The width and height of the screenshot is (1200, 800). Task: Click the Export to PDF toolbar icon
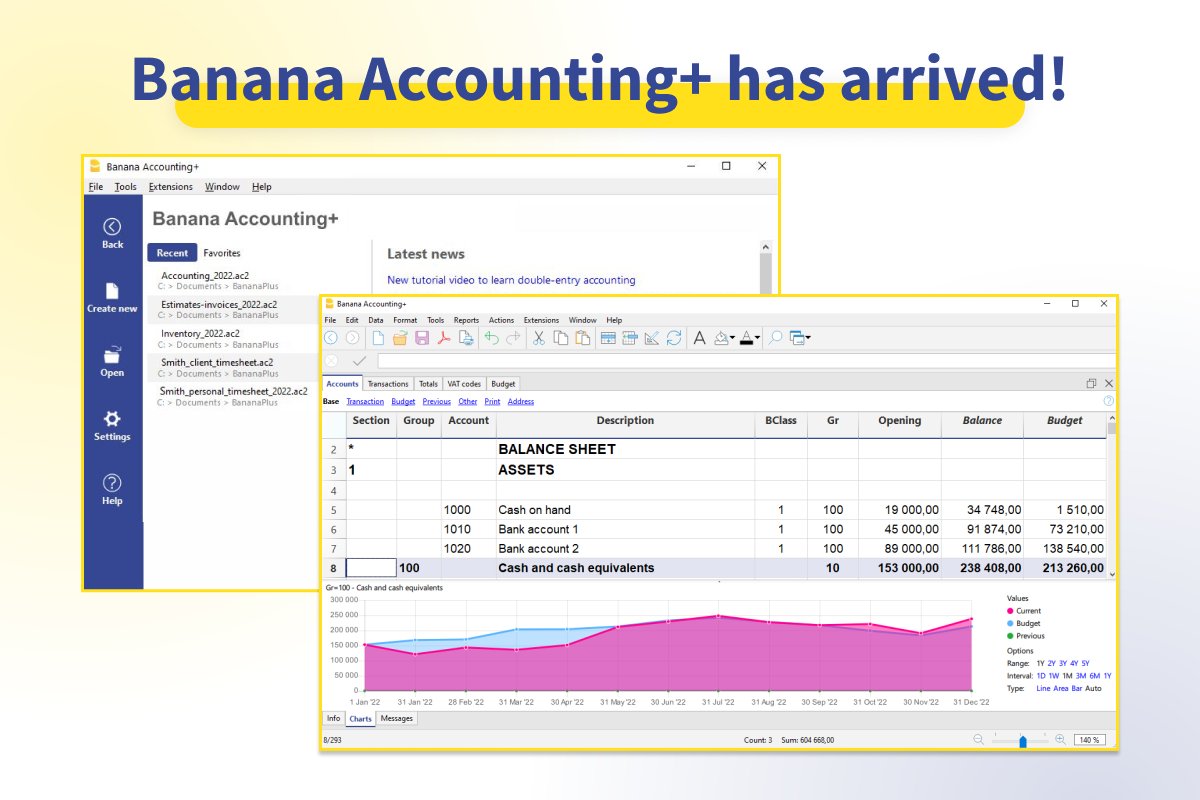(x=444, y=338)
